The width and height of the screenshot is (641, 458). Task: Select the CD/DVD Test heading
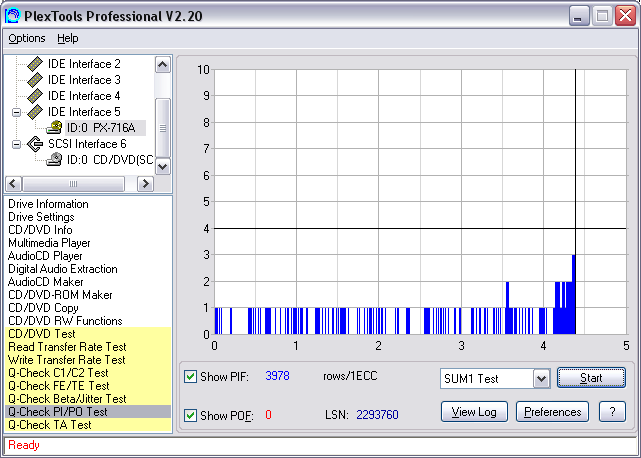[x=88, y=334]
